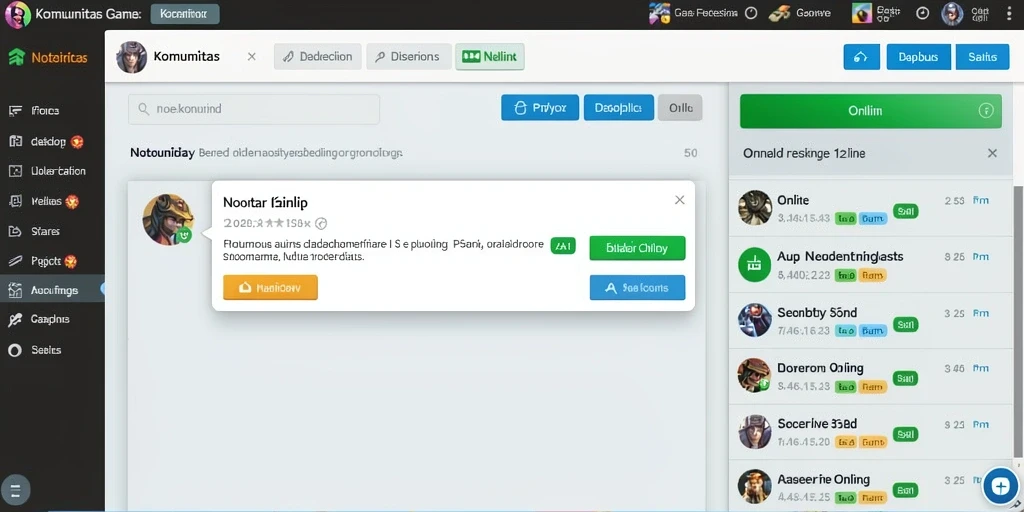Screen dimensions: 1024x512
Task: Open Stares in the left sidebar
Action: point(34,231)
